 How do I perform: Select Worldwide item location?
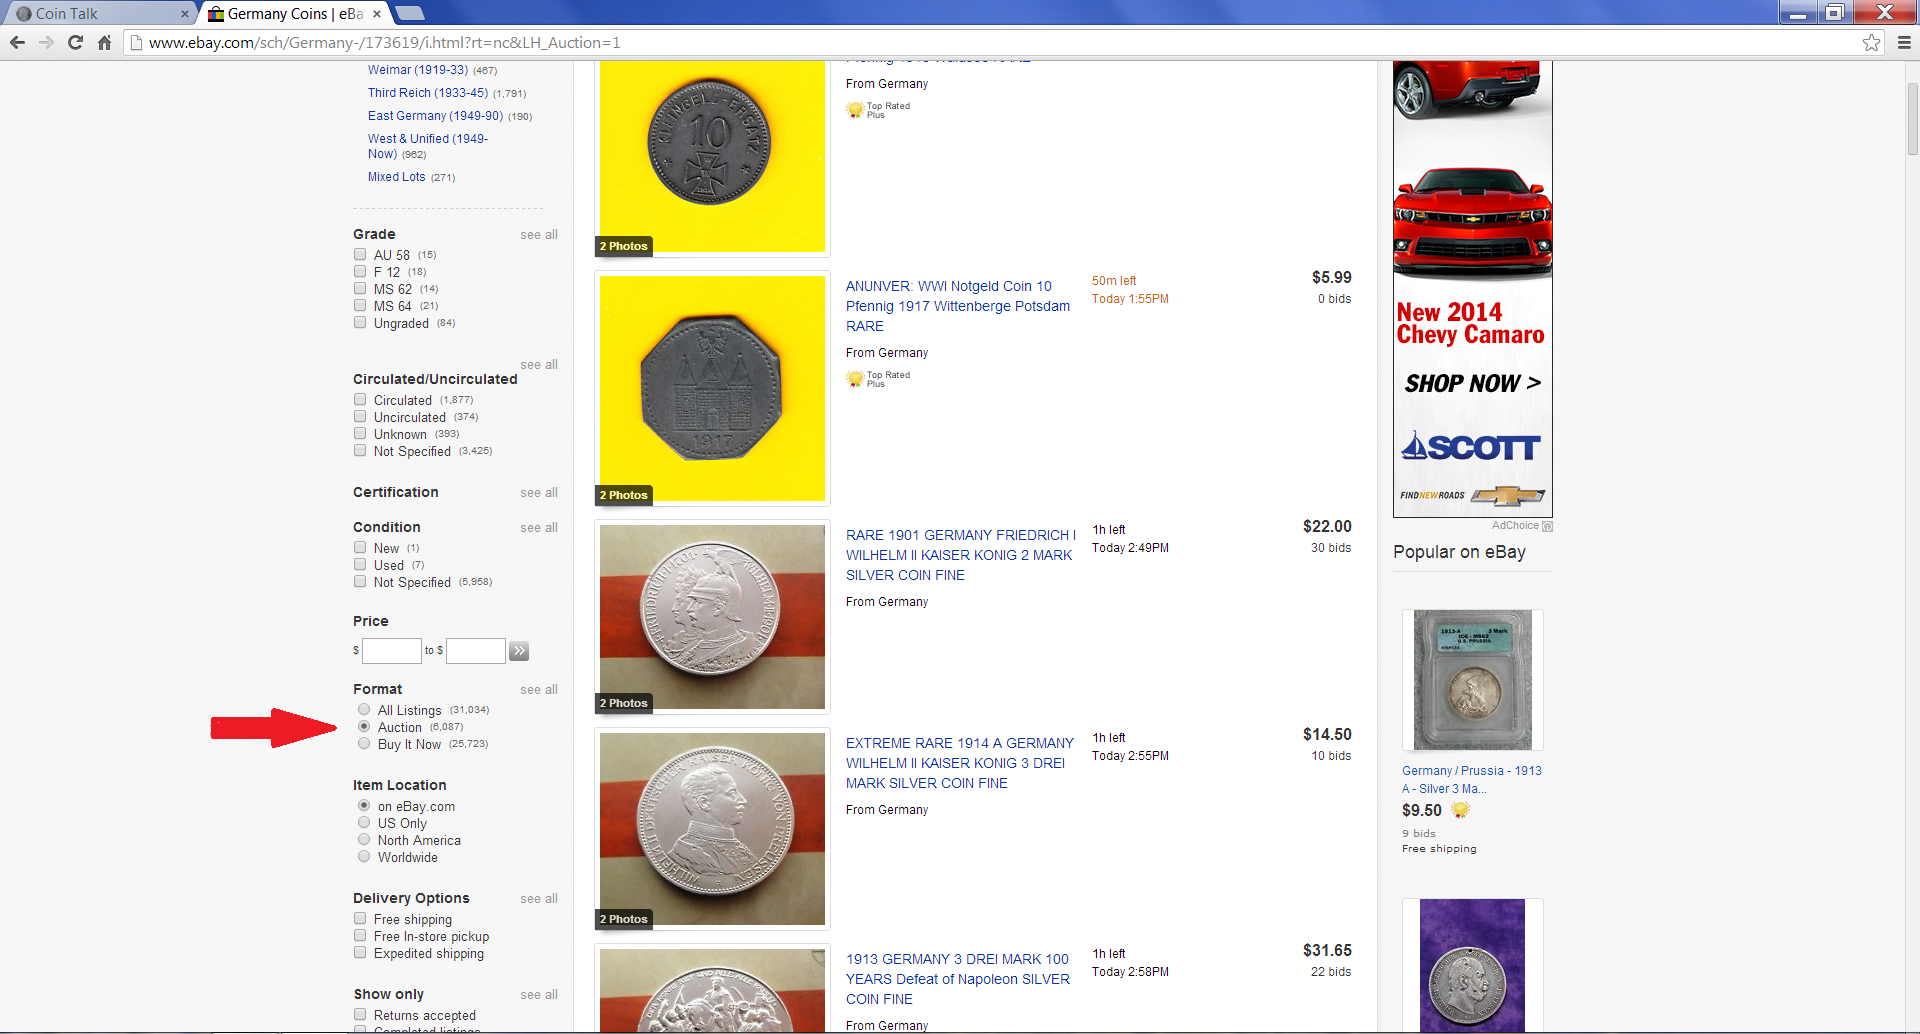click(364, 856)
